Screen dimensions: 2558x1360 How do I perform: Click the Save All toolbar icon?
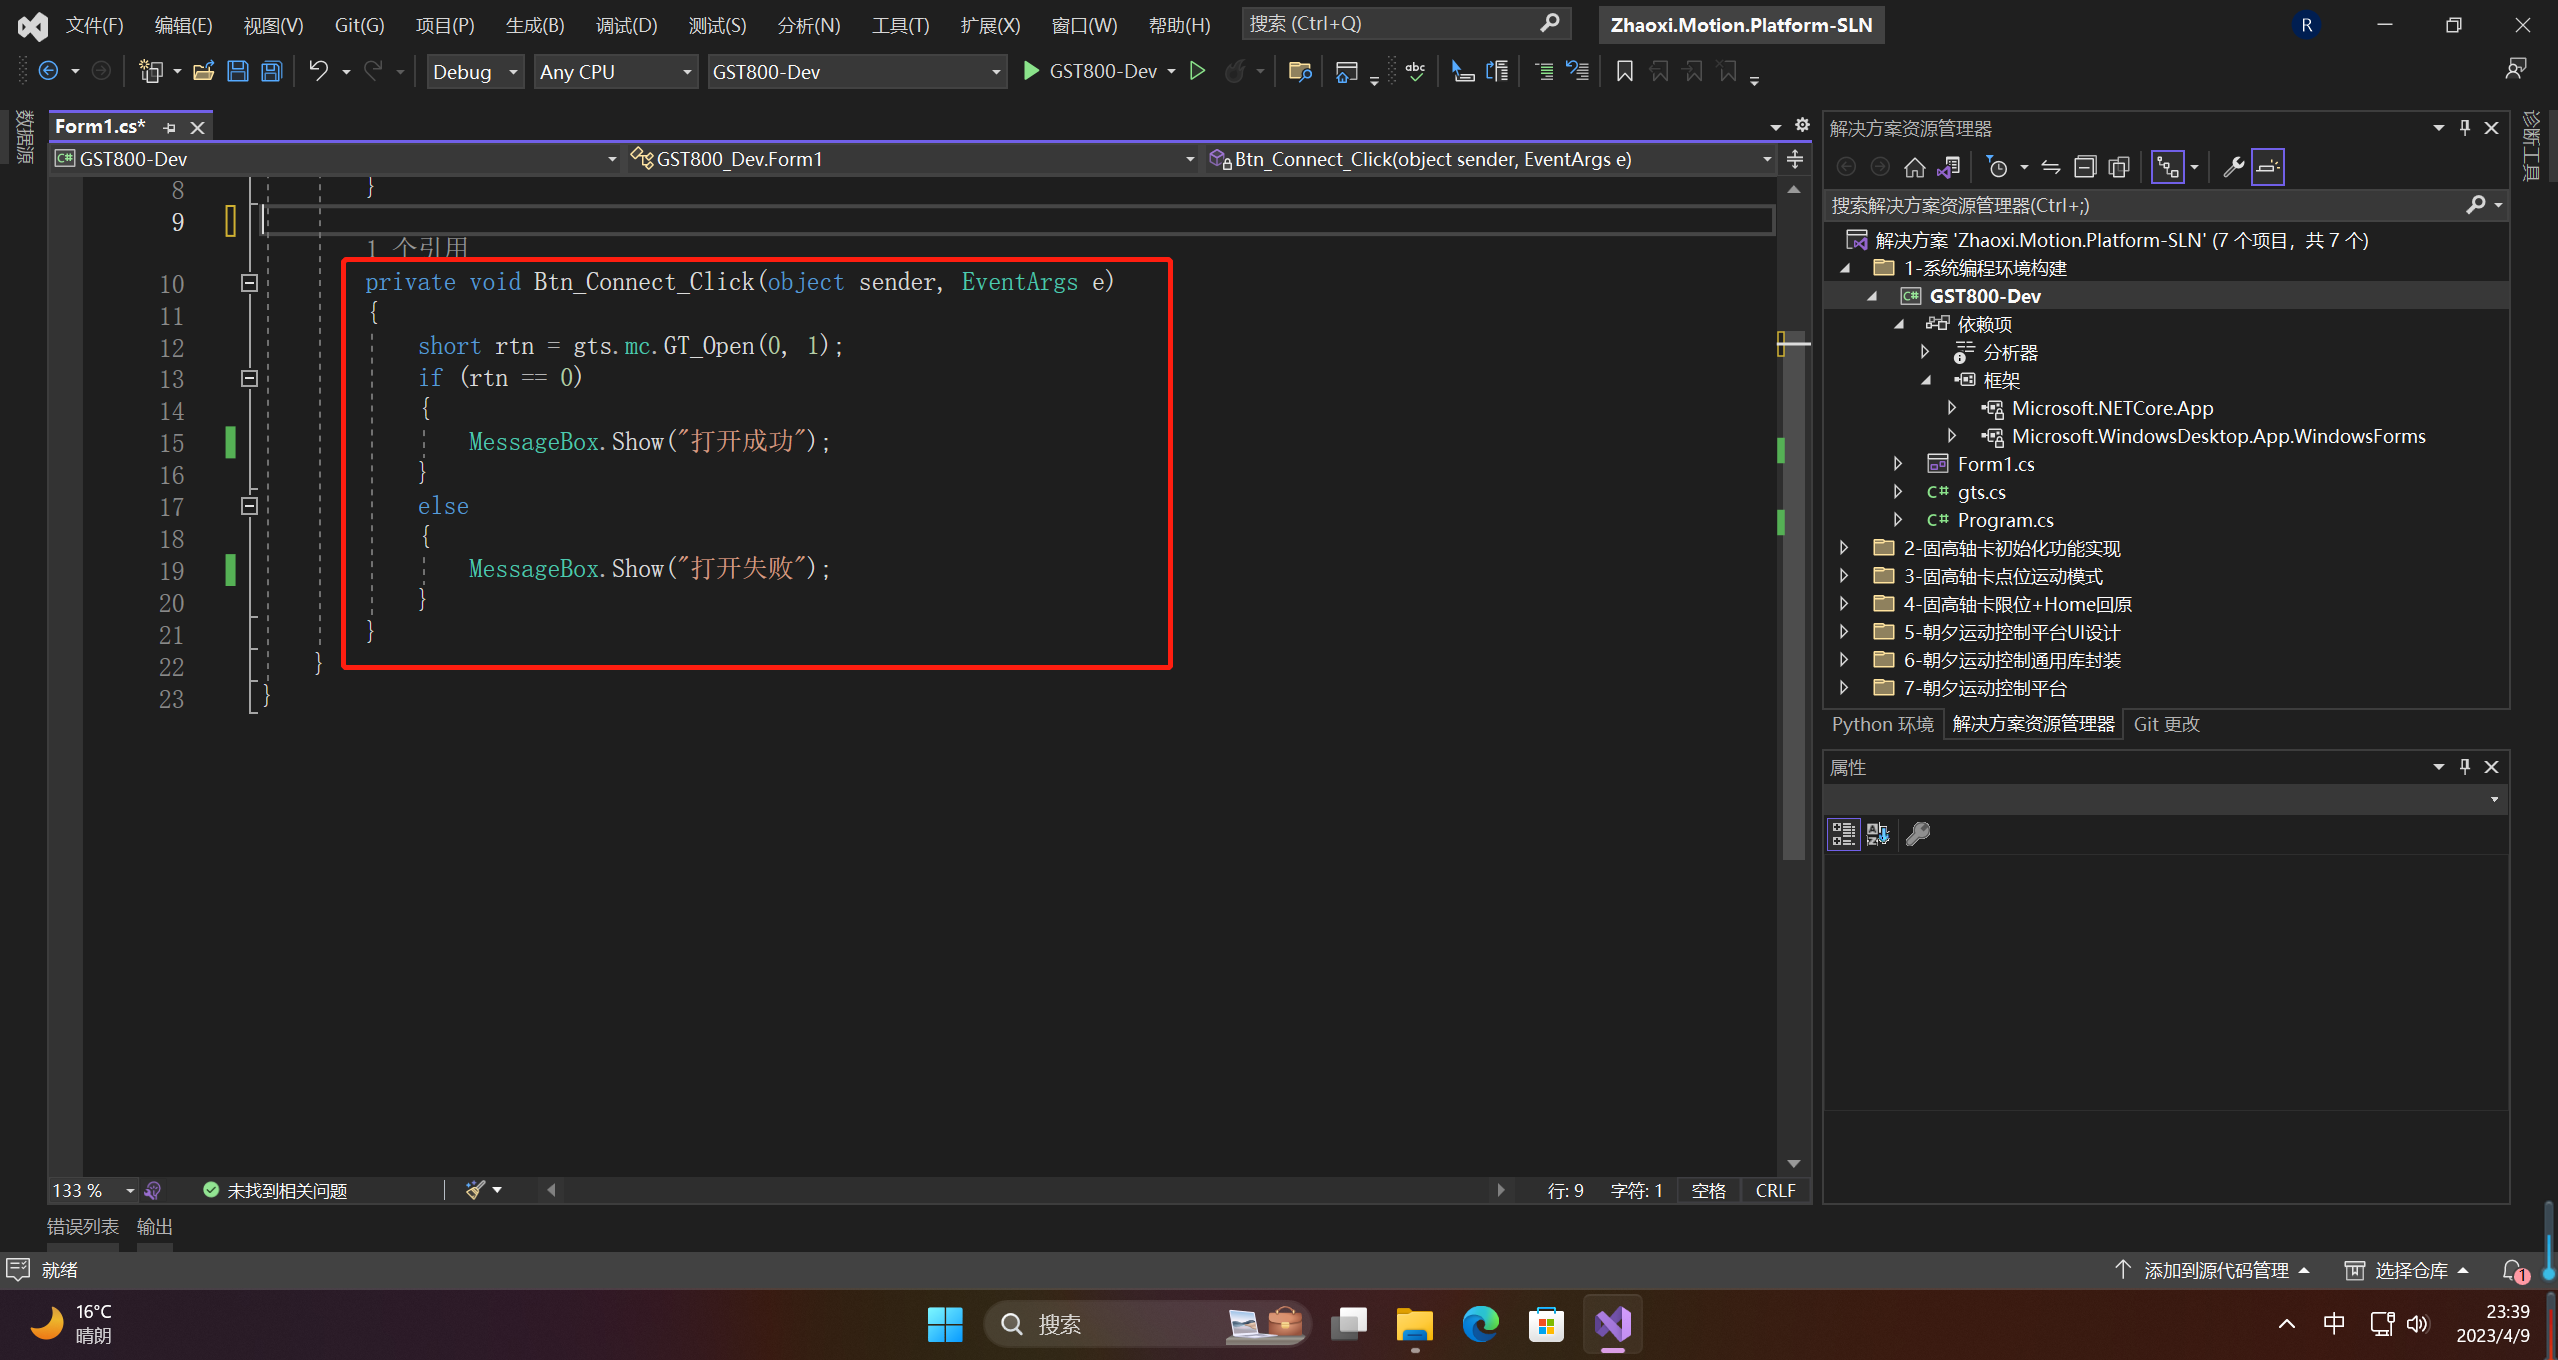[x=271, y=71]
